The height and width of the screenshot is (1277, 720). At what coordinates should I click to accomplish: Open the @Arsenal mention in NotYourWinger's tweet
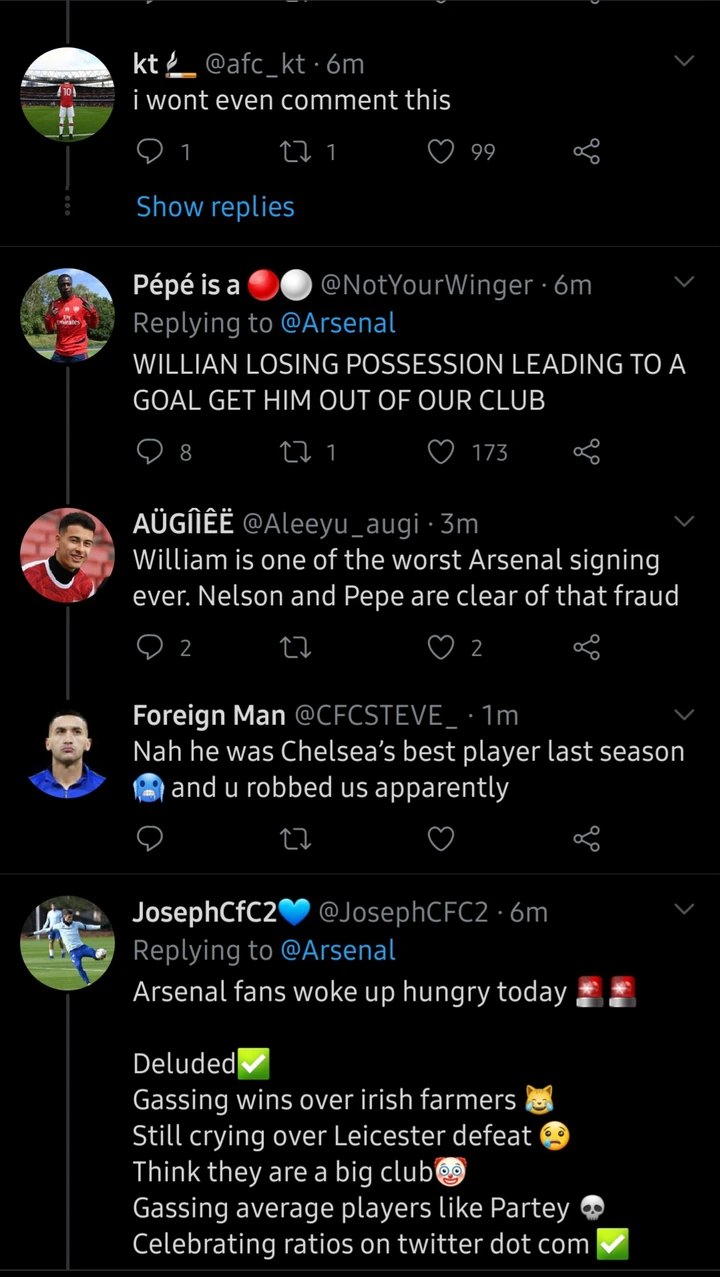point(338,323)
